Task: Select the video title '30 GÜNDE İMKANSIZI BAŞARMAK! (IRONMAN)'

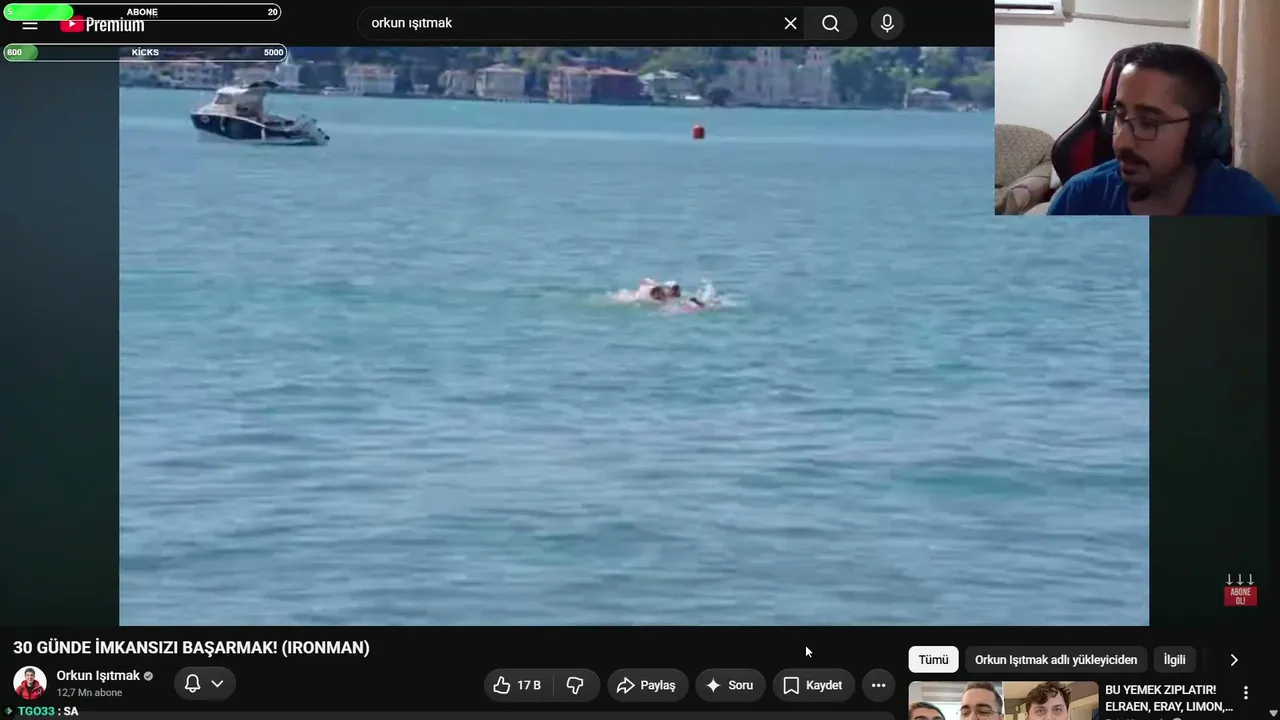Action: (191, 648)
